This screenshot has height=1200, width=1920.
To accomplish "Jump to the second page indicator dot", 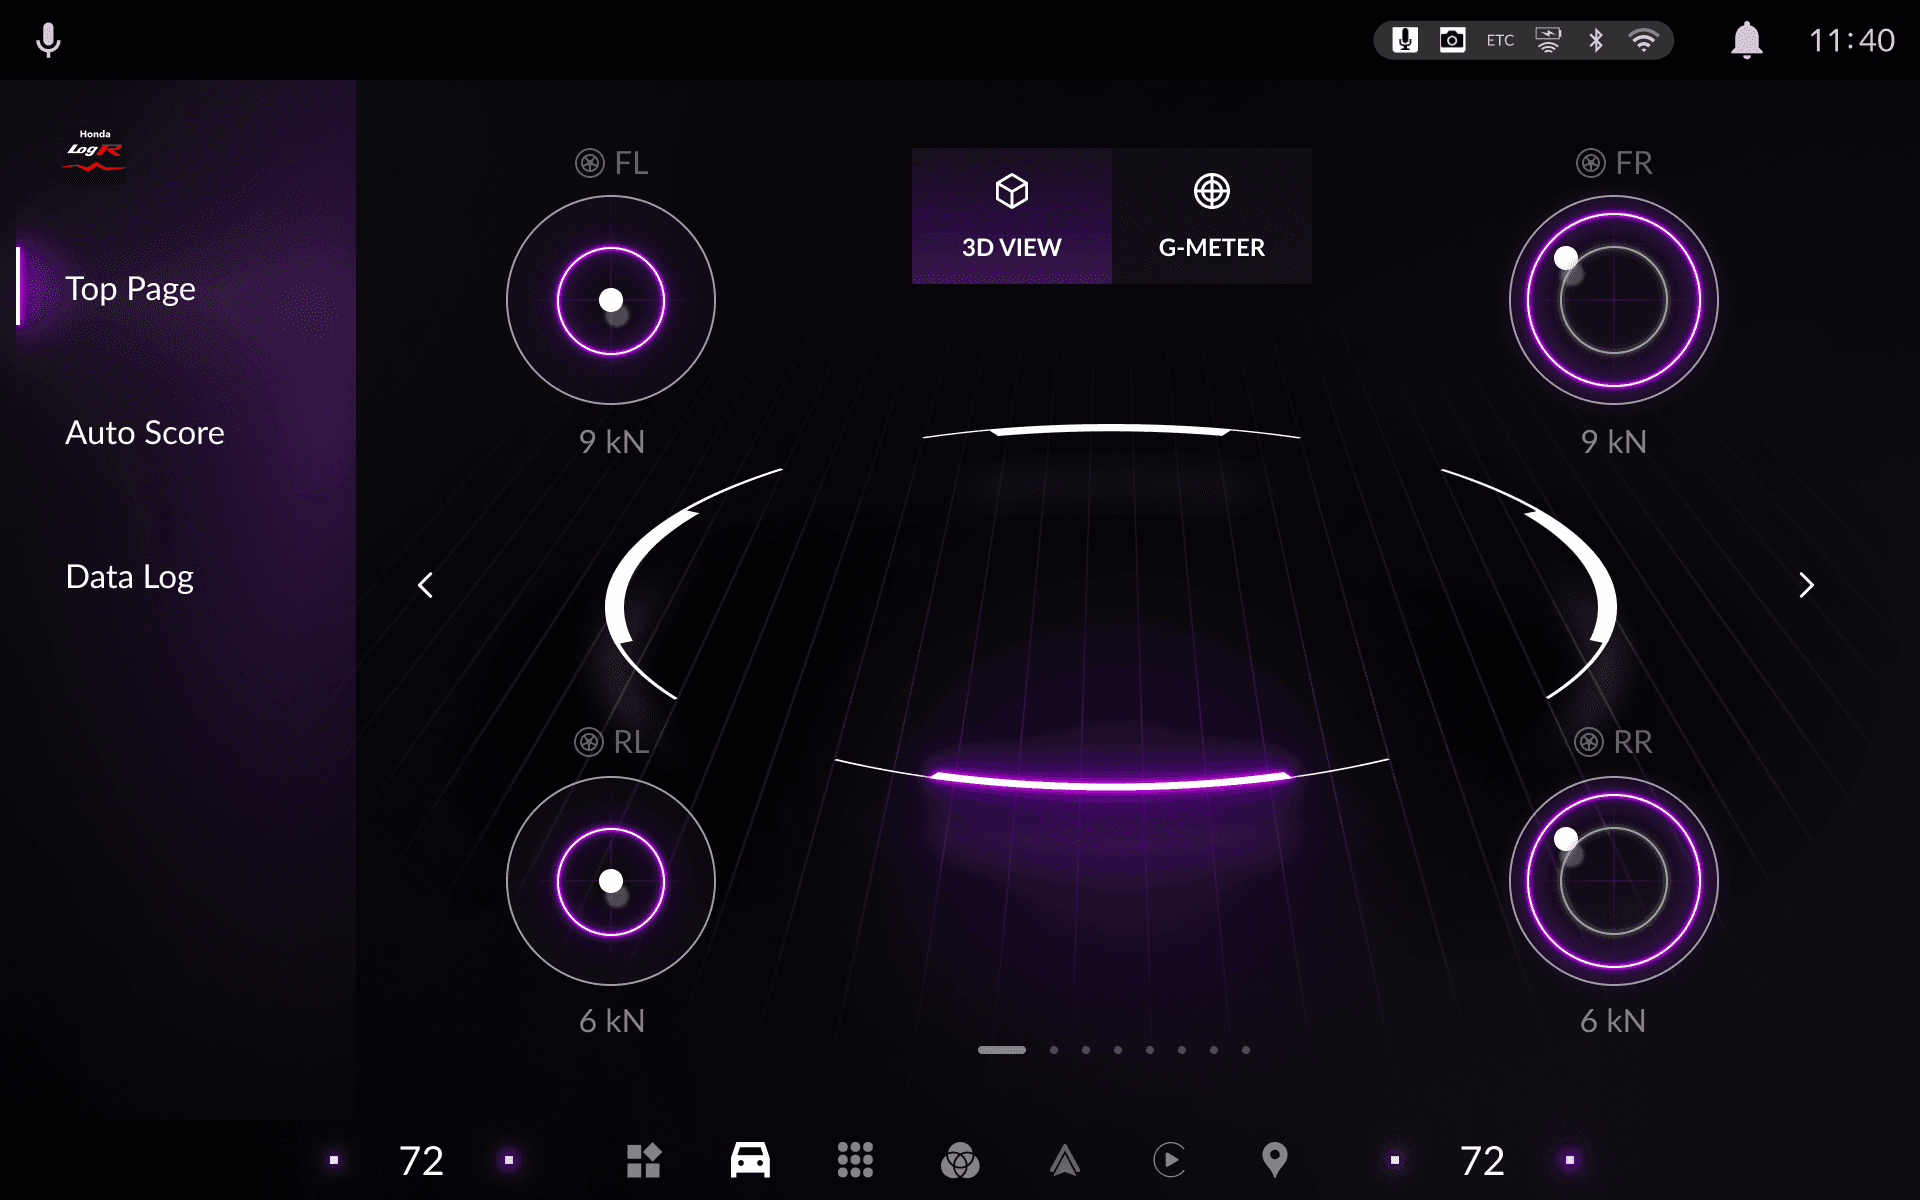I will coord(1054,1050).
